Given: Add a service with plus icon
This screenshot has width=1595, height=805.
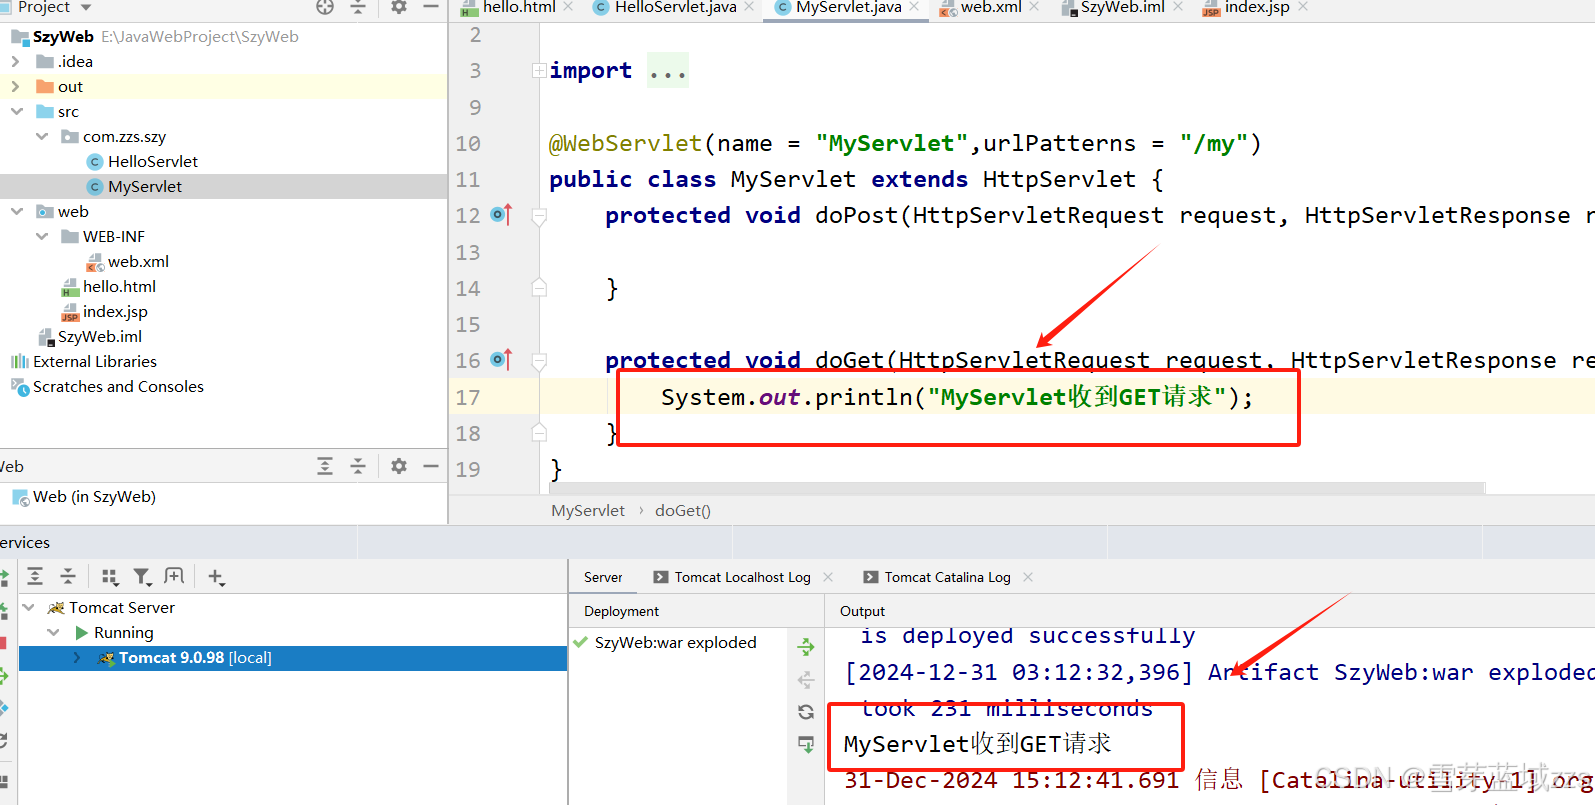Looking at the screenshot, I should pyautogui.click(x=215, y=577).
